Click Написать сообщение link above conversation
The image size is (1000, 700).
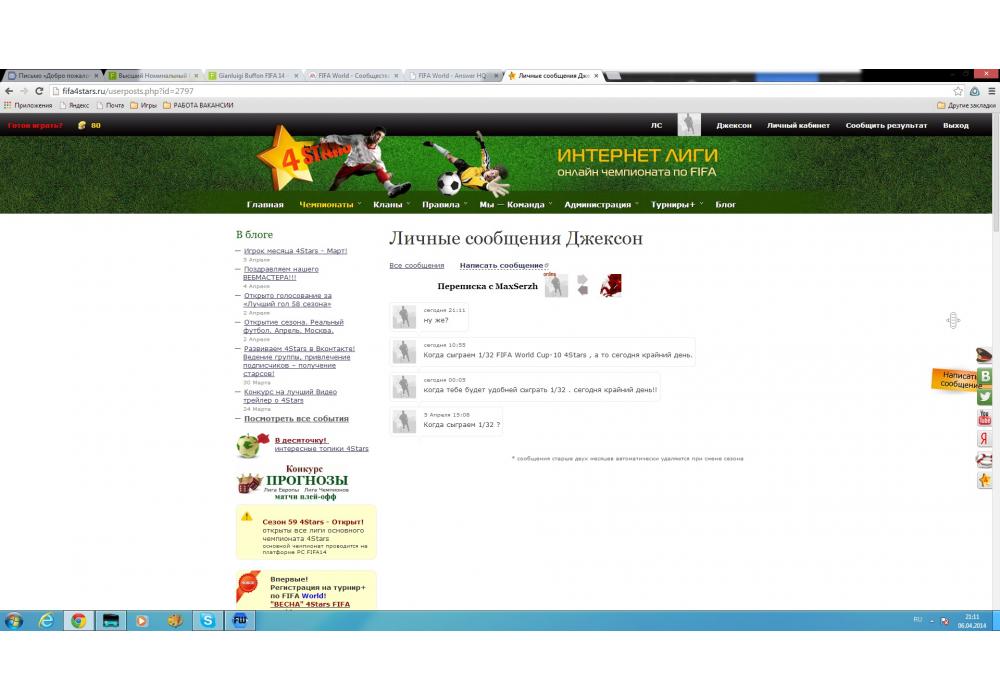(x=502, y=265)
